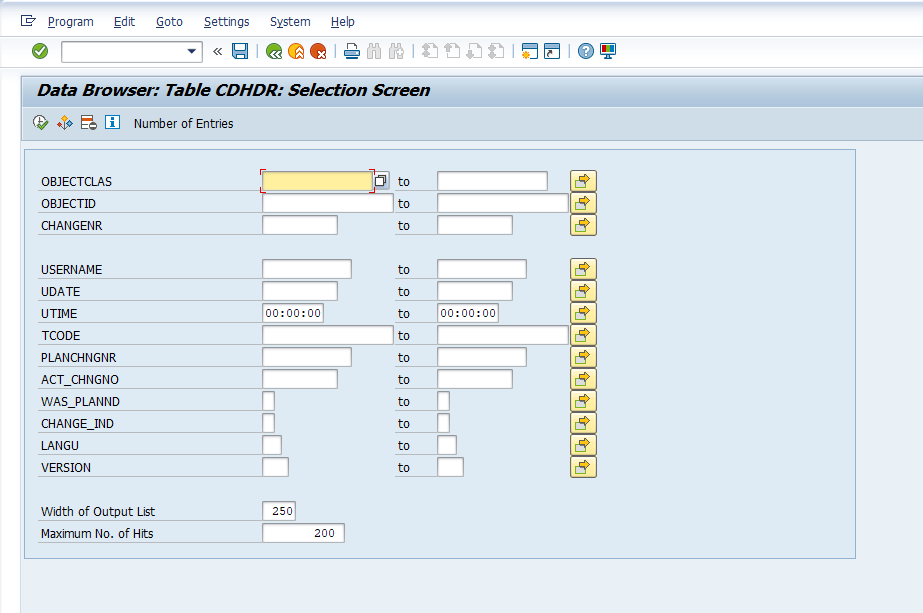Click the Delete Selection Row icon
The width and height of the screenshot is (923, 613).
(88, 123)
